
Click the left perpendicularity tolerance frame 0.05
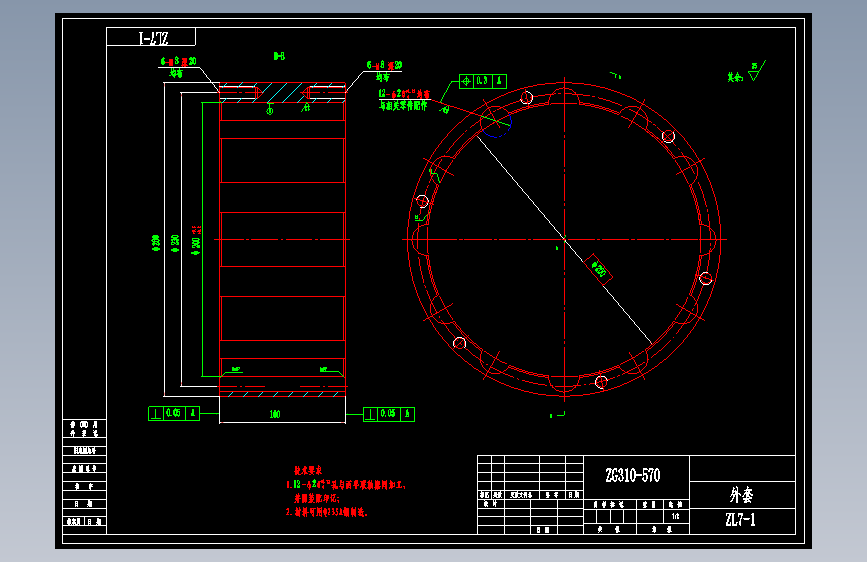pyautogui.click(x=174, y=413)
